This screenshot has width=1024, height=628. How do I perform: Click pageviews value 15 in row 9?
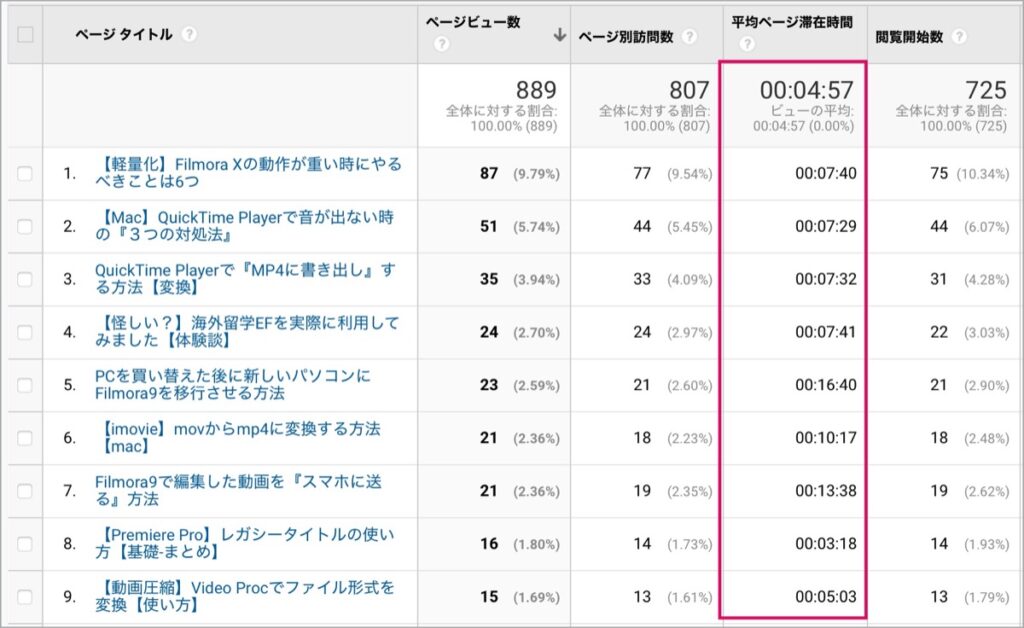tap(489, 596)
